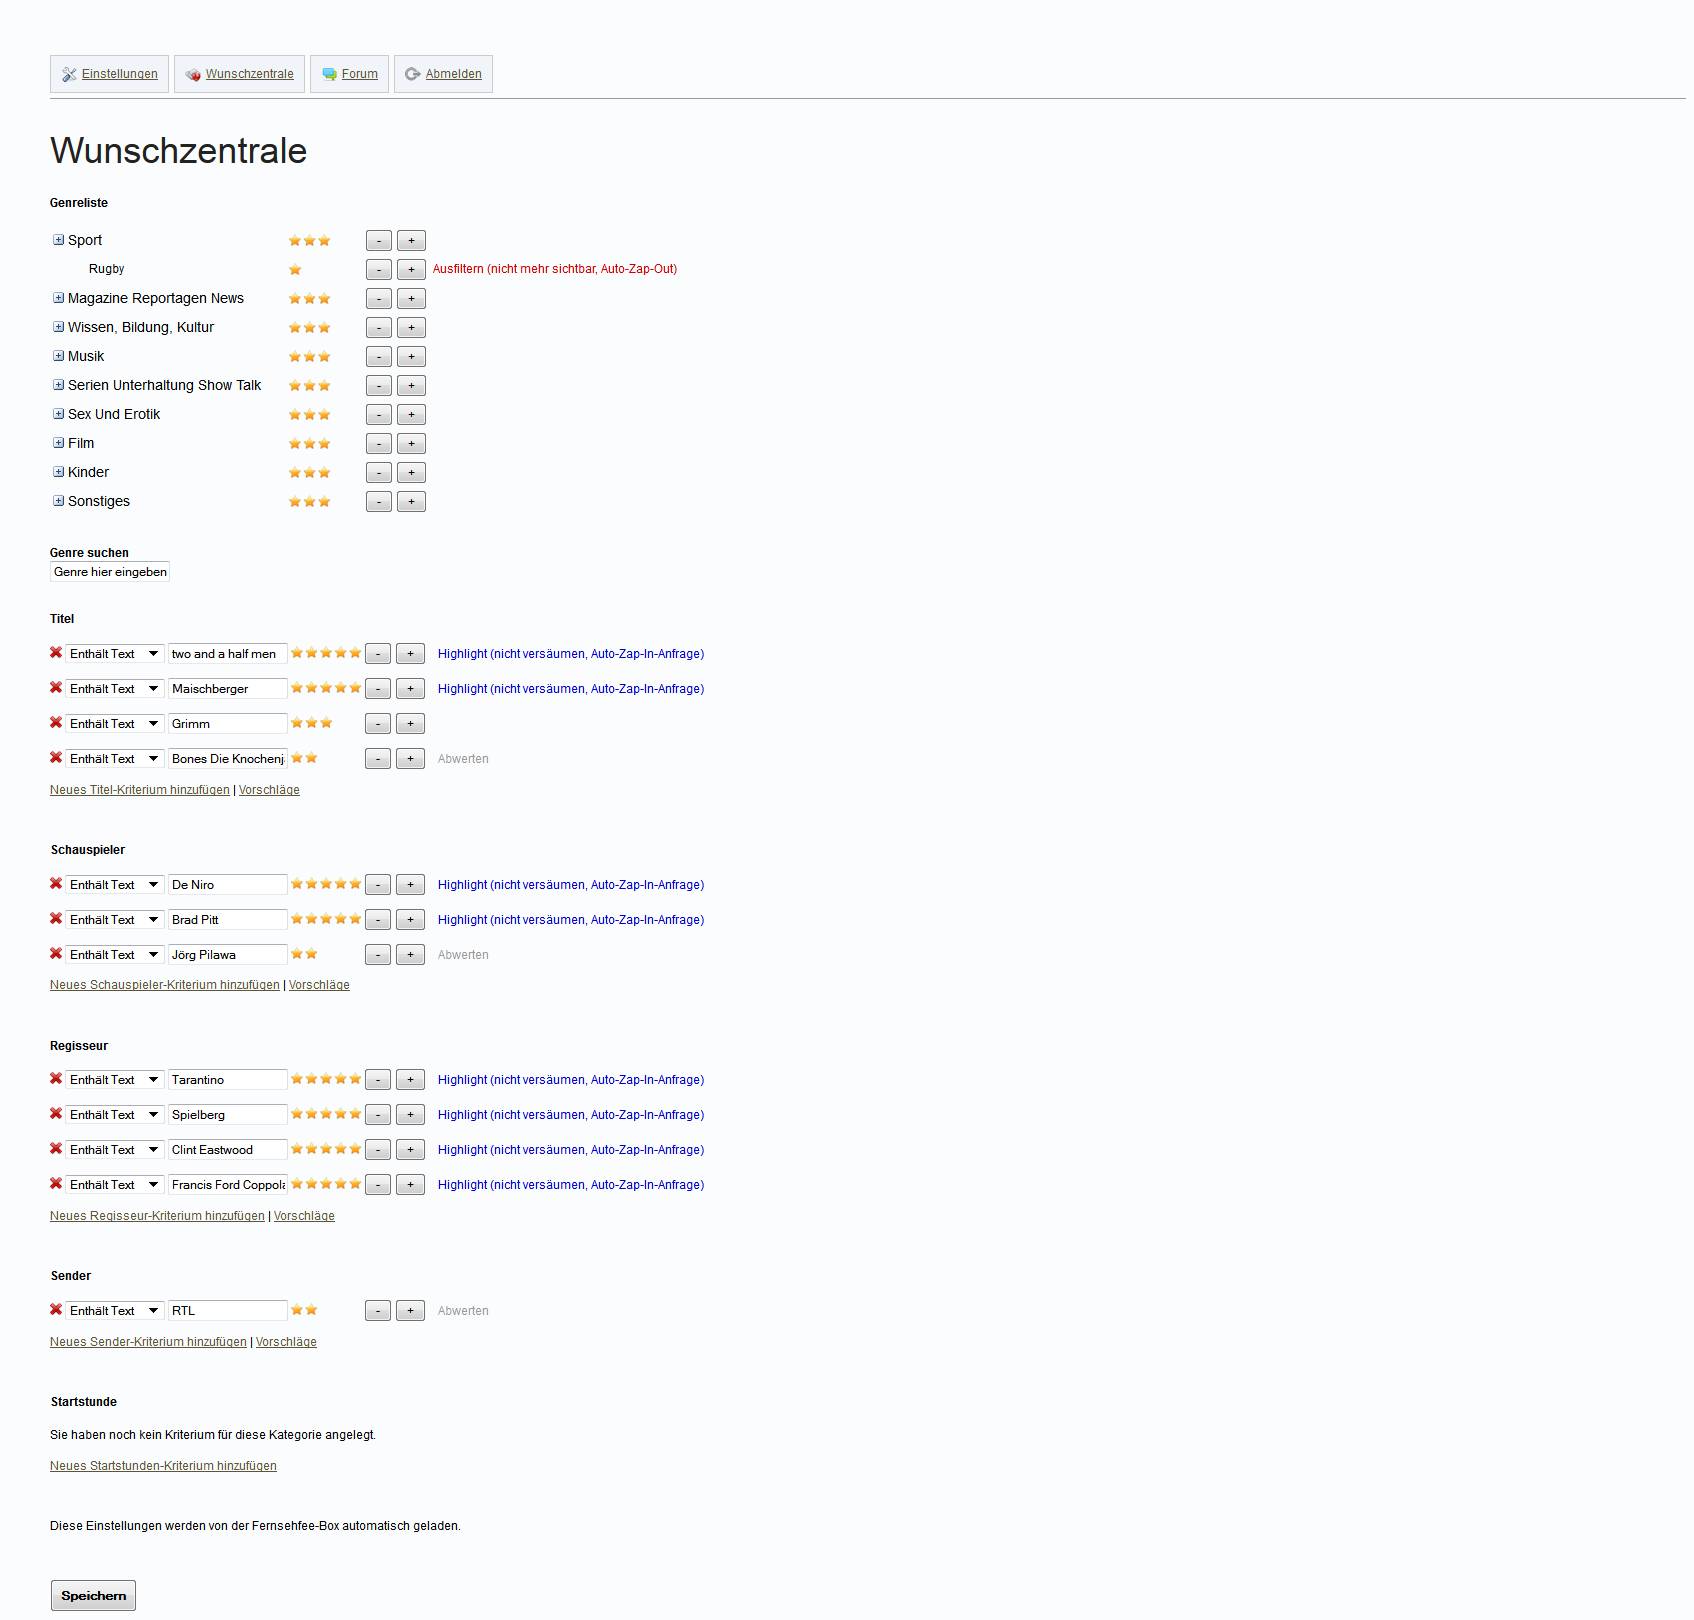
Task: Remove the Bones title criterion via red X
Action: tap(56, 758)
